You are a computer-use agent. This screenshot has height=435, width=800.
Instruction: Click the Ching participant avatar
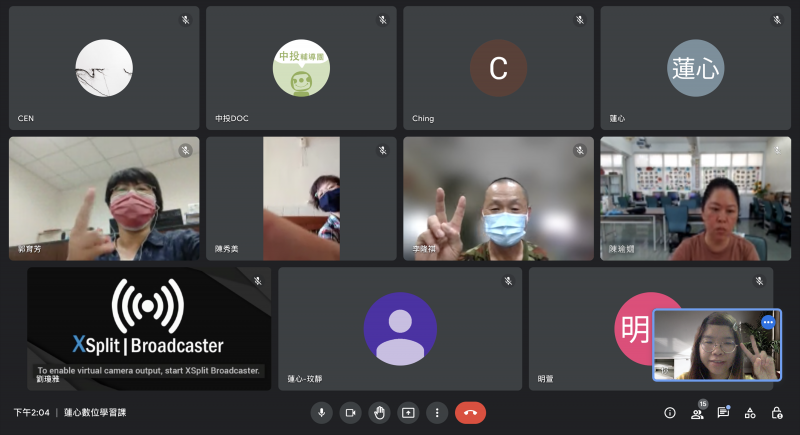[498, 68]
